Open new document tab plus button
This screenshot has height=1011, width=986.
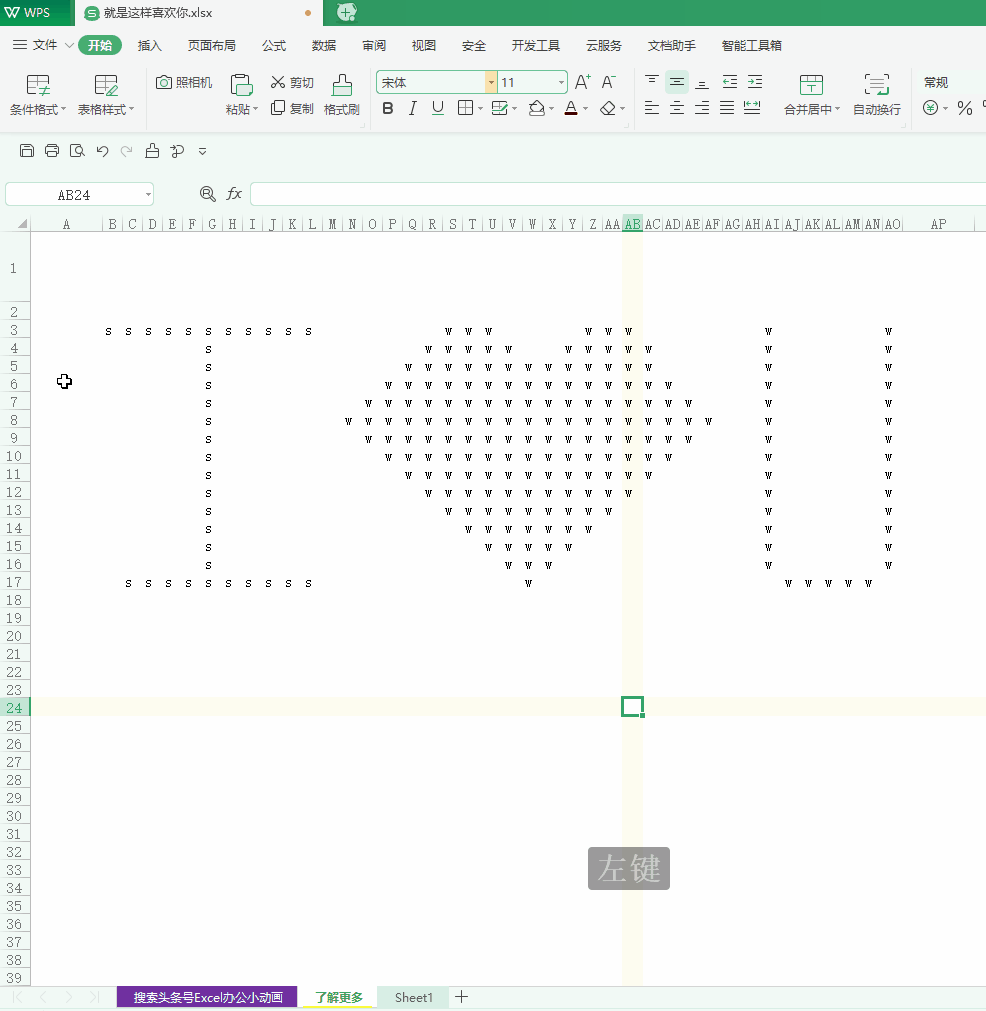tap(346, 12)
